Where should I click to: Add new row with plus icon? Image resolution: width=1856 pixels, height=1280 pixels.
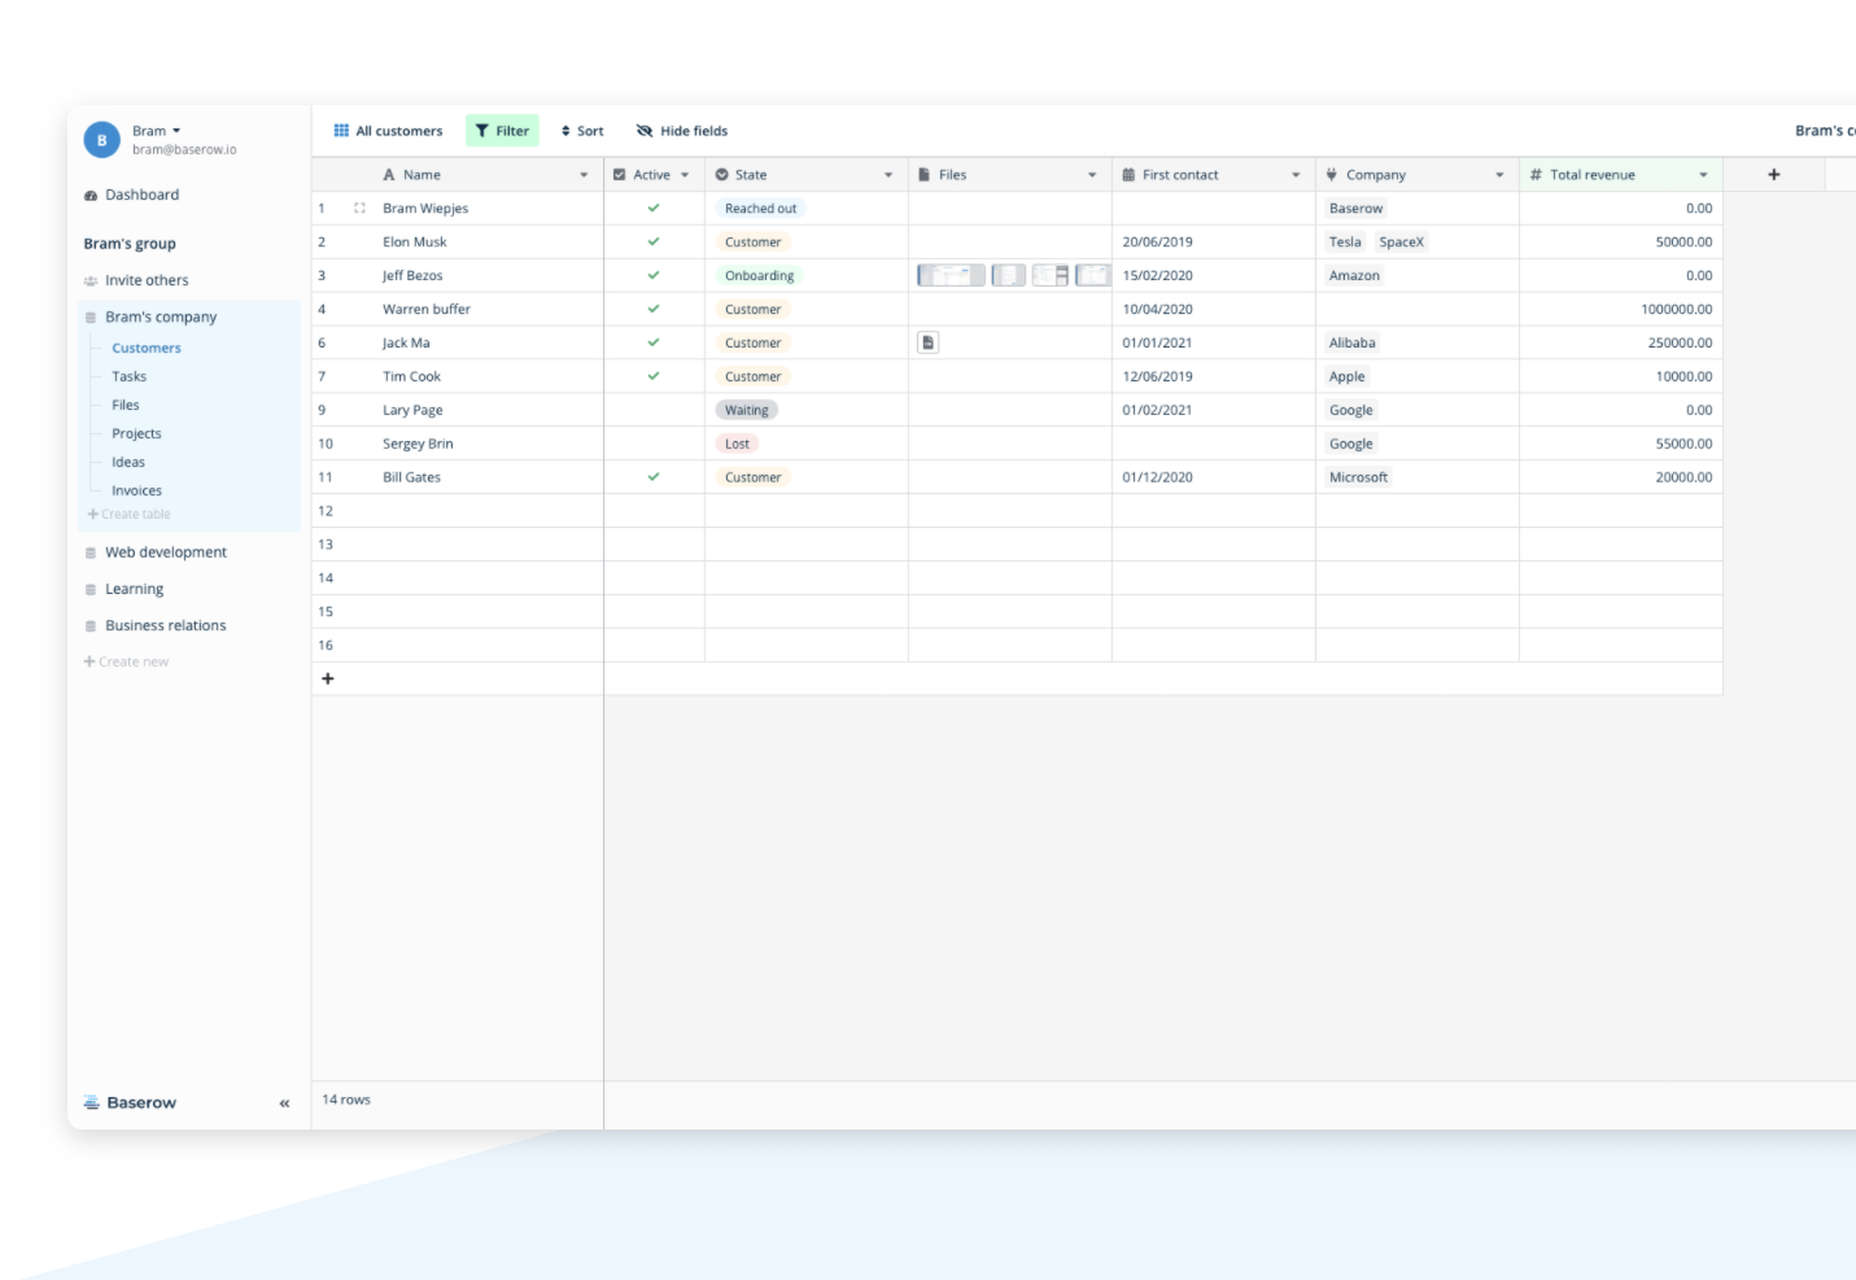click(327, 678)
